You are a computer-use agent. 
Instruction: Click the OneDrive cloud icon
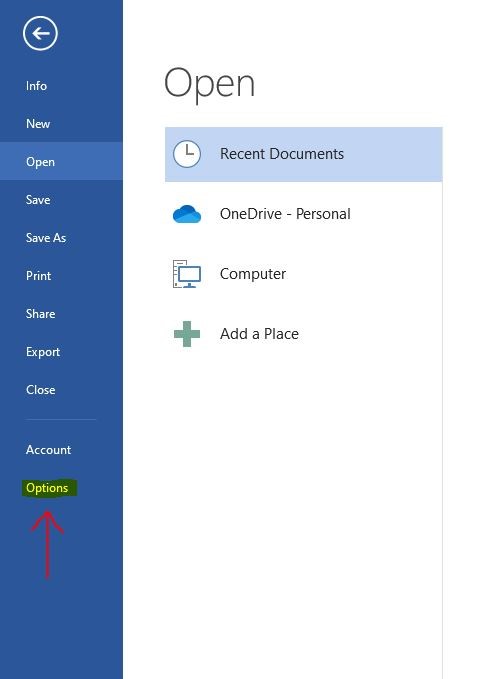187,214
